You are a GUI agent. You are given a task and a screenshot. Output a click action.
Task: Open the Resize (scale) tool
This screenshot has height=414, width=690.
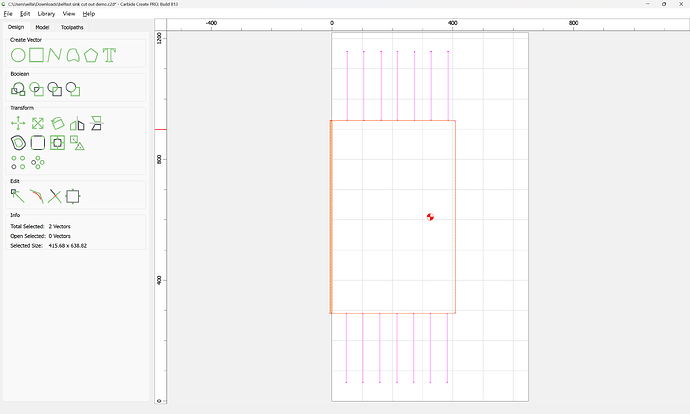coord(38,123)
